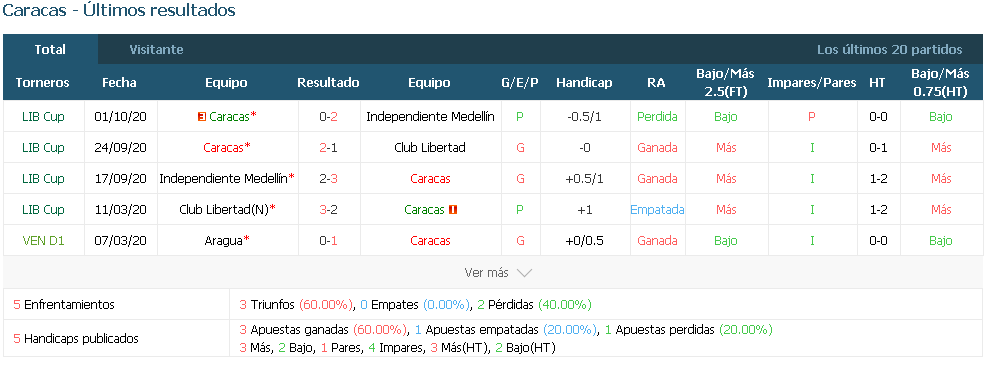This screenshot has height=365, width=993.
Task: Click LIB Cup tournament in first row
Action: (43, 117)
